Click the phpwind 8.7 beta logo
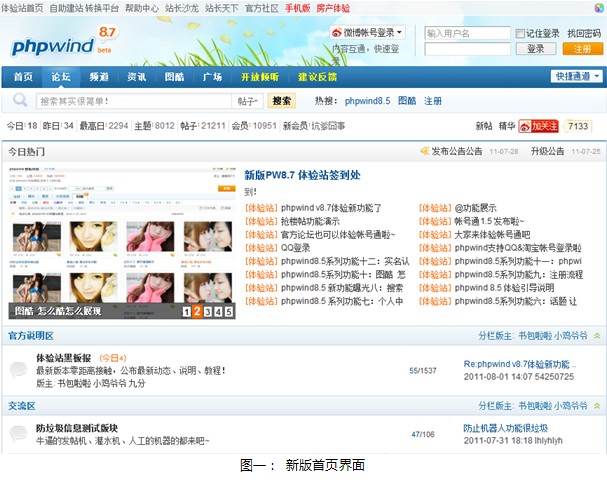The image size is (607, 484). tap(64, 41)
